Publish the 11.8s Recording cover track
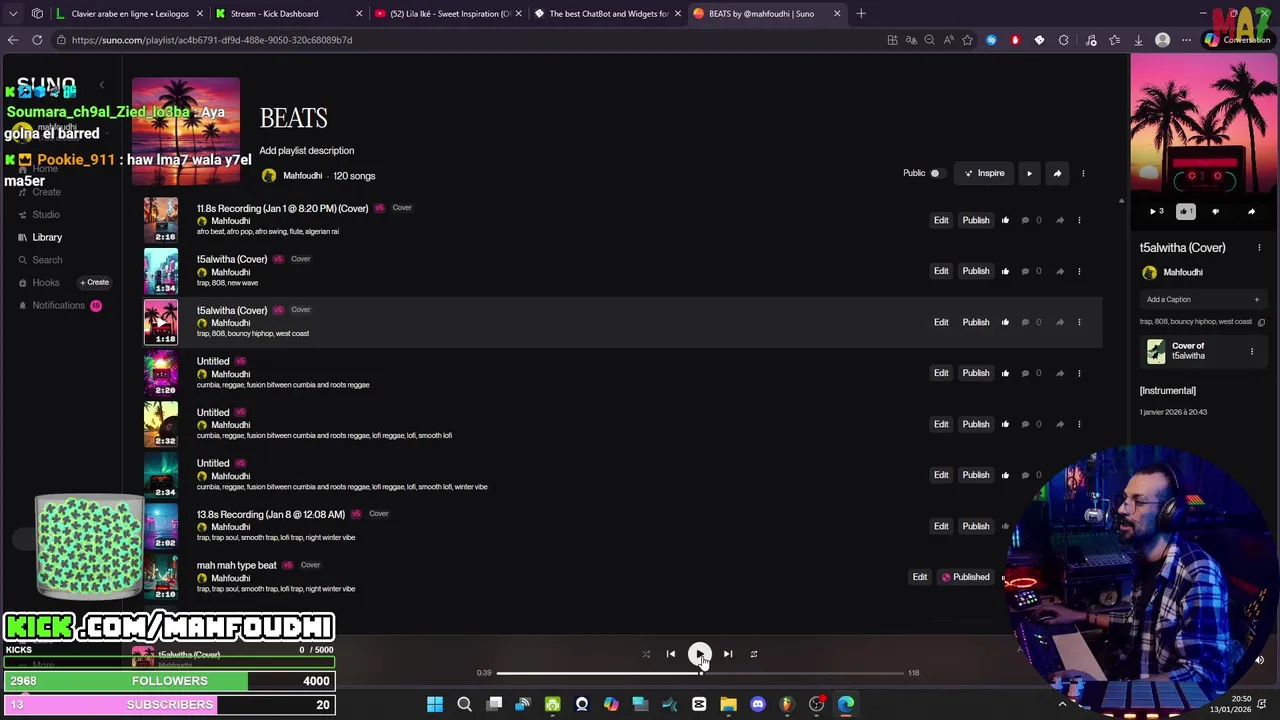1280x720 pixels. click(976, 220)
